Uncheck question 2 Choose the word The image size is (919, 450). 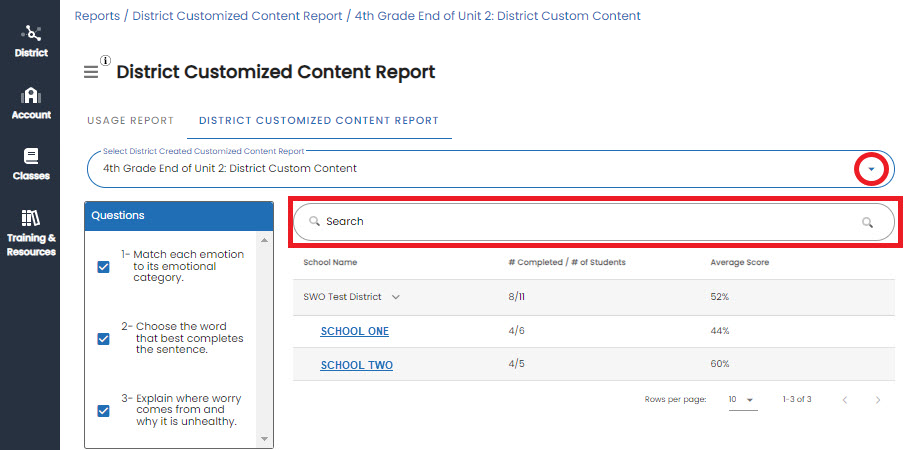103,339
